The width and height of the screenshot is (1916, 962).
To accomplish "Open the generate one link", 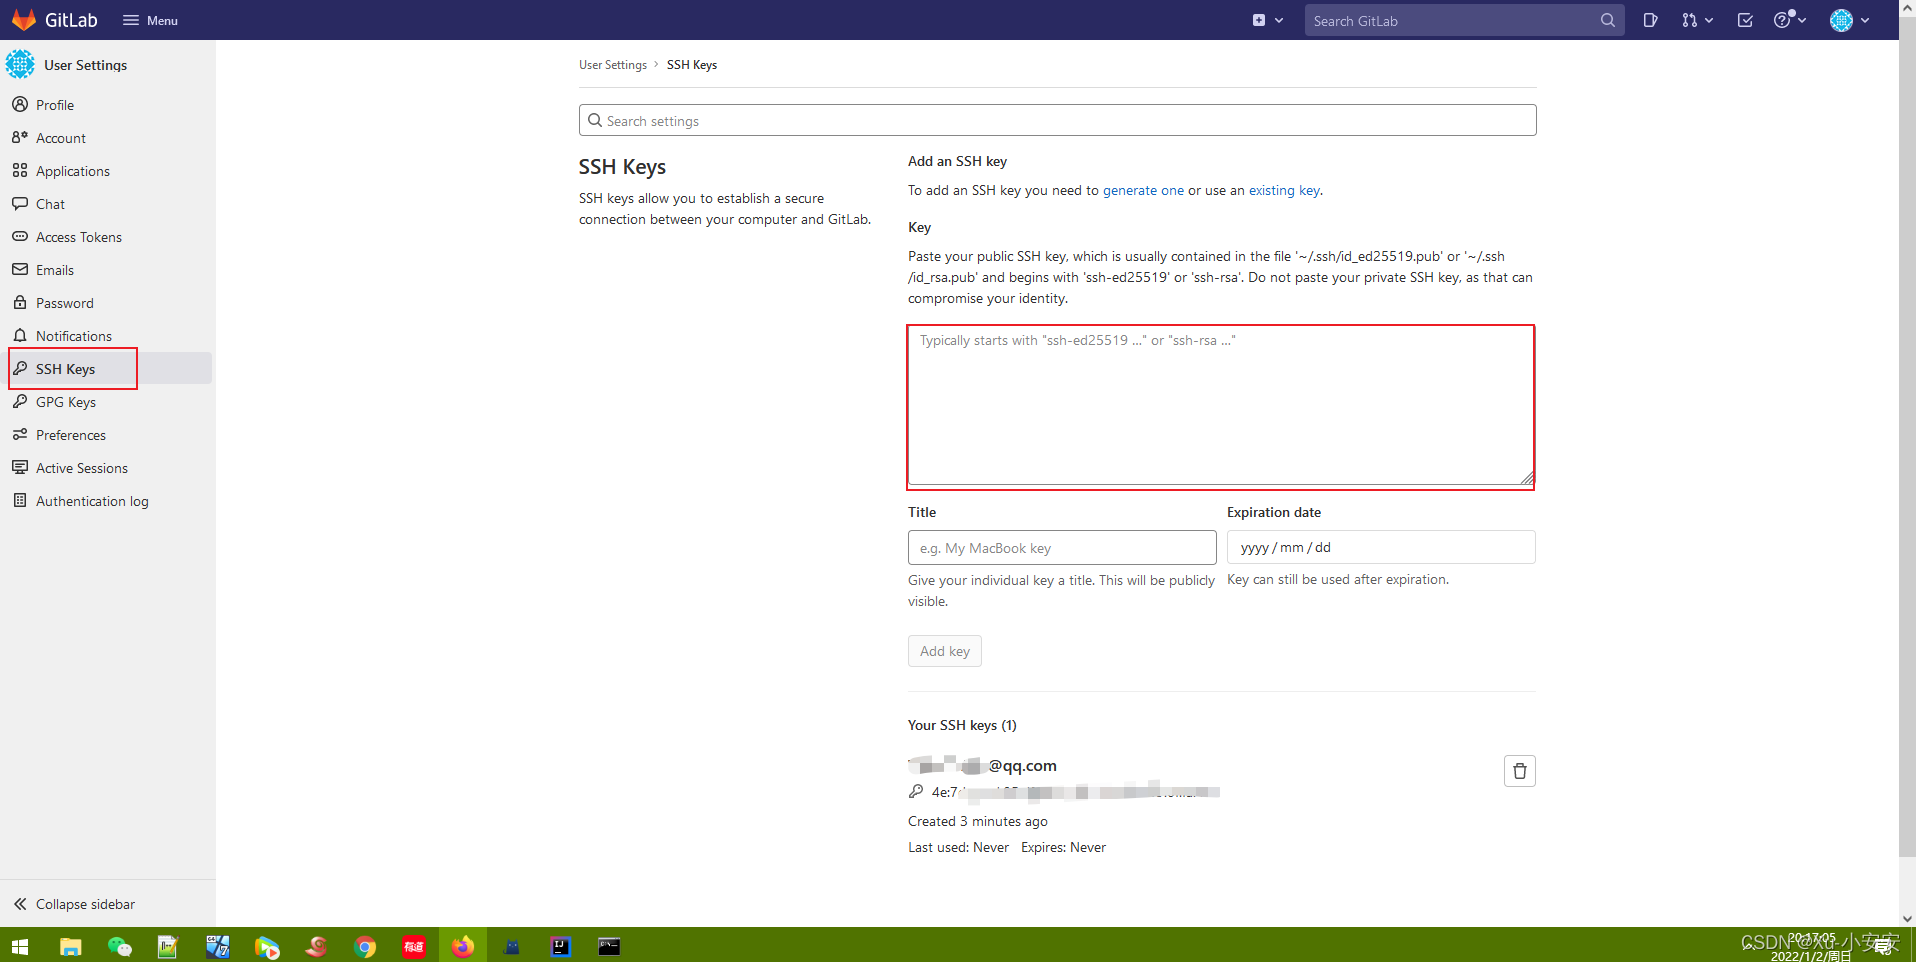I will pyautogui.click(x=1142, y=190).
